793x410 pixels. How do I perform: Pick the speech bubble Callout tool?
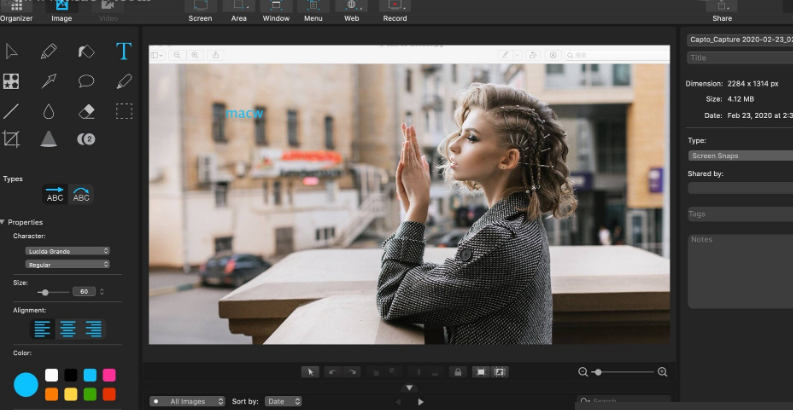click(86, 81)
